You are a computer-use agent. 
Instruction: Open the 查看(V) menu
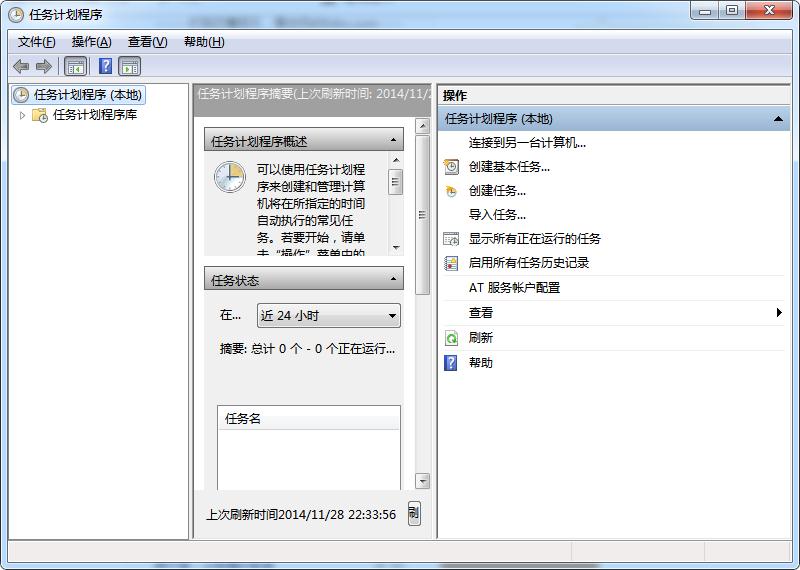pyautogui.click(x=147, y=42)
